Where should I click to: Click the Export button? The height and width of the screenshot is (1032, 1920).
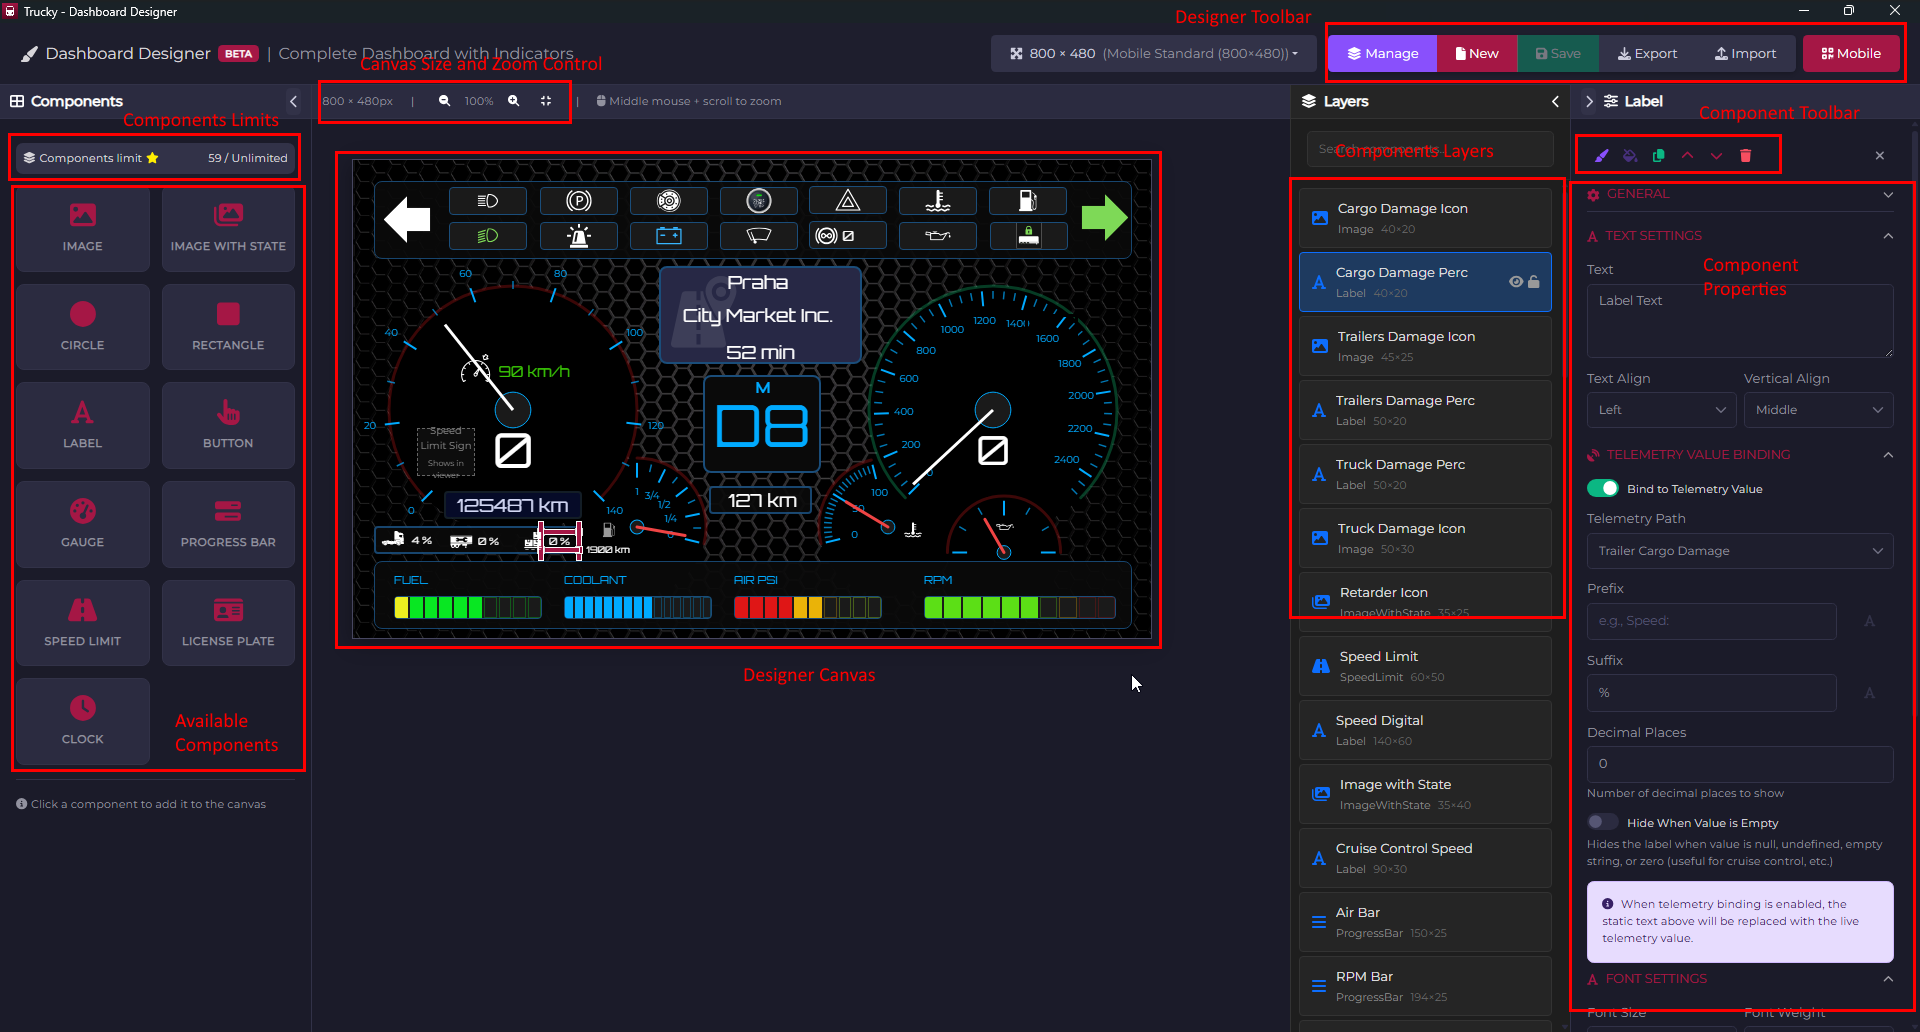(x=1647, y=54)
